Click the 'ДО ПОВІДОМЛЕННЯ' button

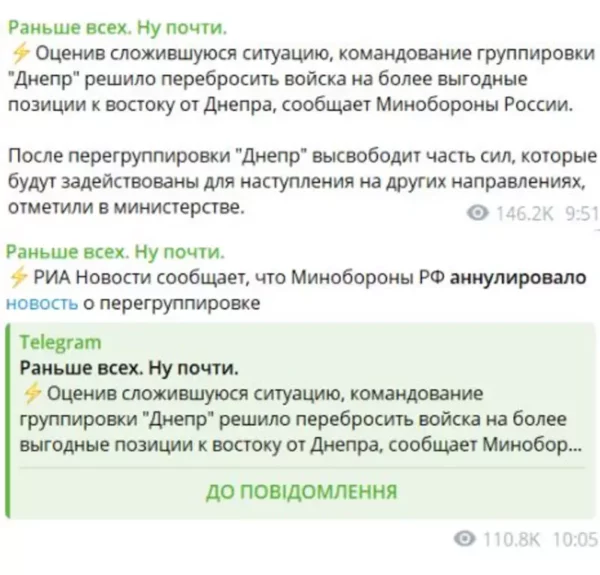point(302,492)
